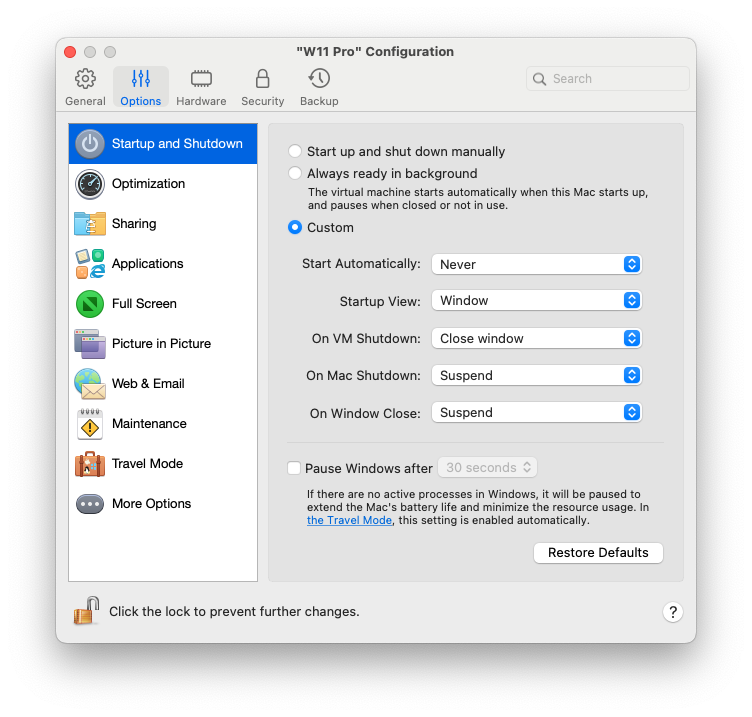
Task: Open the 30 seconds pause delay stepper
Action: [487, 468]
